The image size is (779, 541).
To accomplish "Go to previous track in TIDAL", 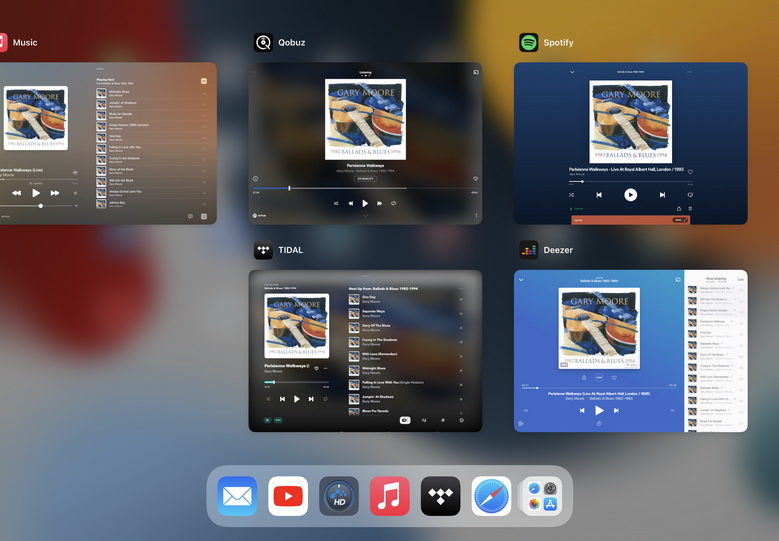I will [x=282, y=399].
